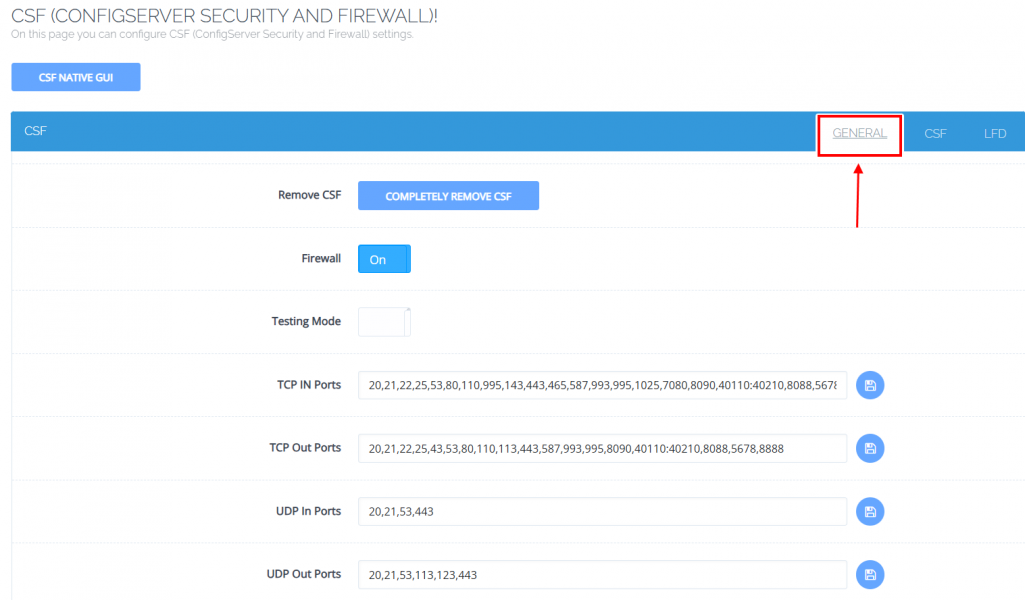1025x600 pixels.
Task: Open the CSF Native GUI
Action: click(76, 77)
